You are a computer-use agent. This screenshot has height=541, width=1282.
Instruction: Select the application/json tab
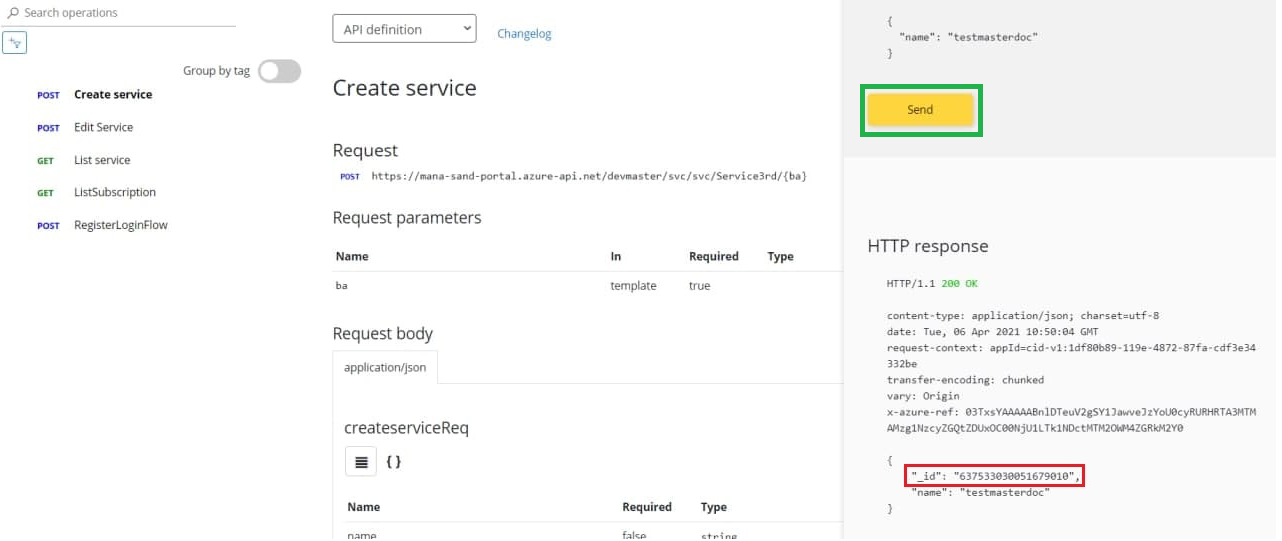pos(385,368)
